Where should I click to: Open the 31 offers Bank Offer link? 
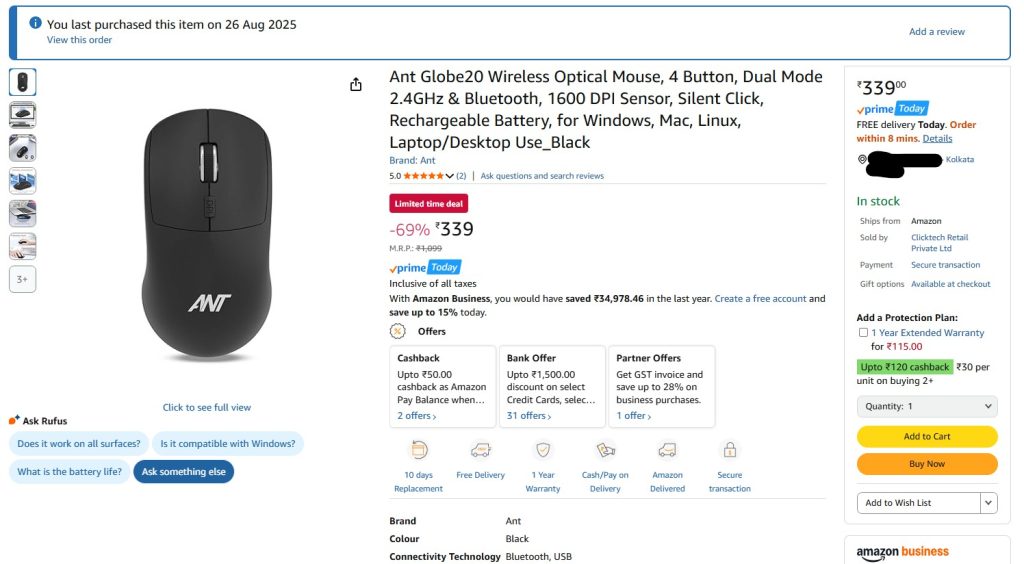[527, 416]
